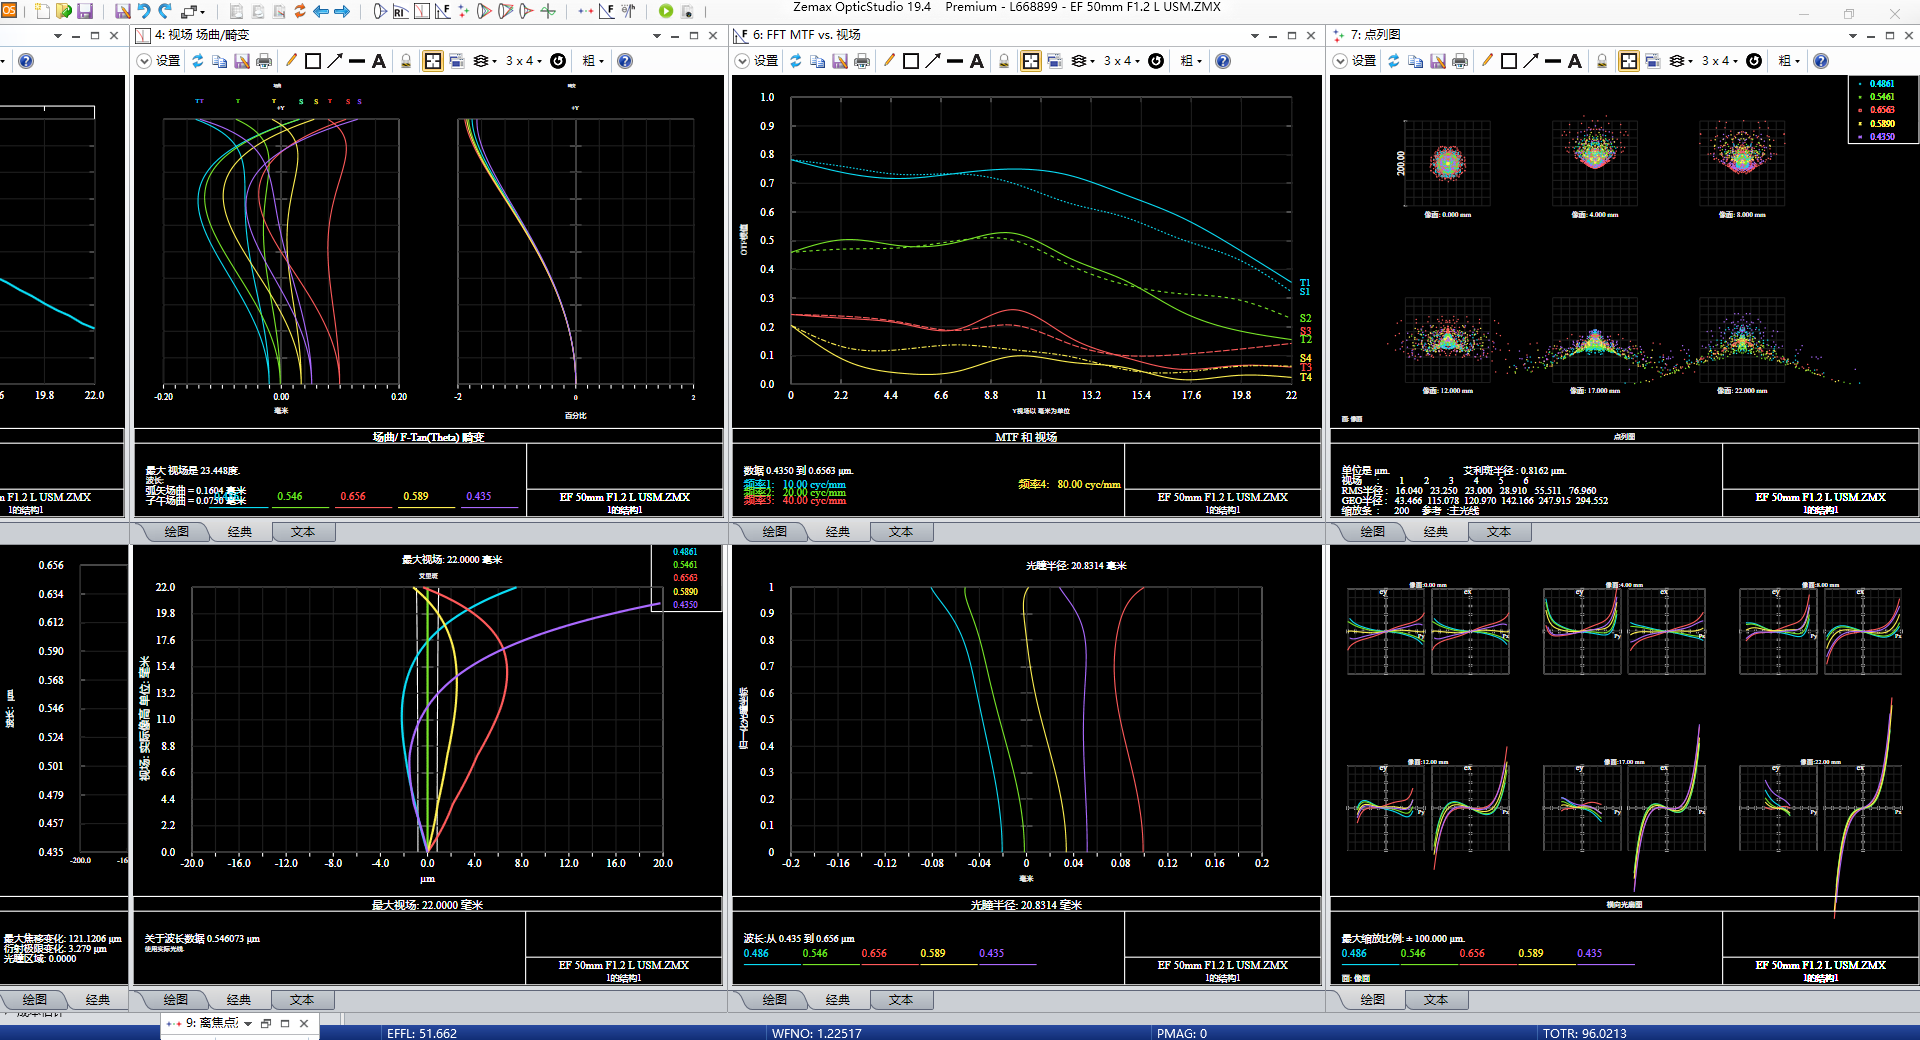Screen dimensions: 1920x1040
Task: Click the 0.435 wavelength legend under ray fan plots
Action: tap(1590, 954)
